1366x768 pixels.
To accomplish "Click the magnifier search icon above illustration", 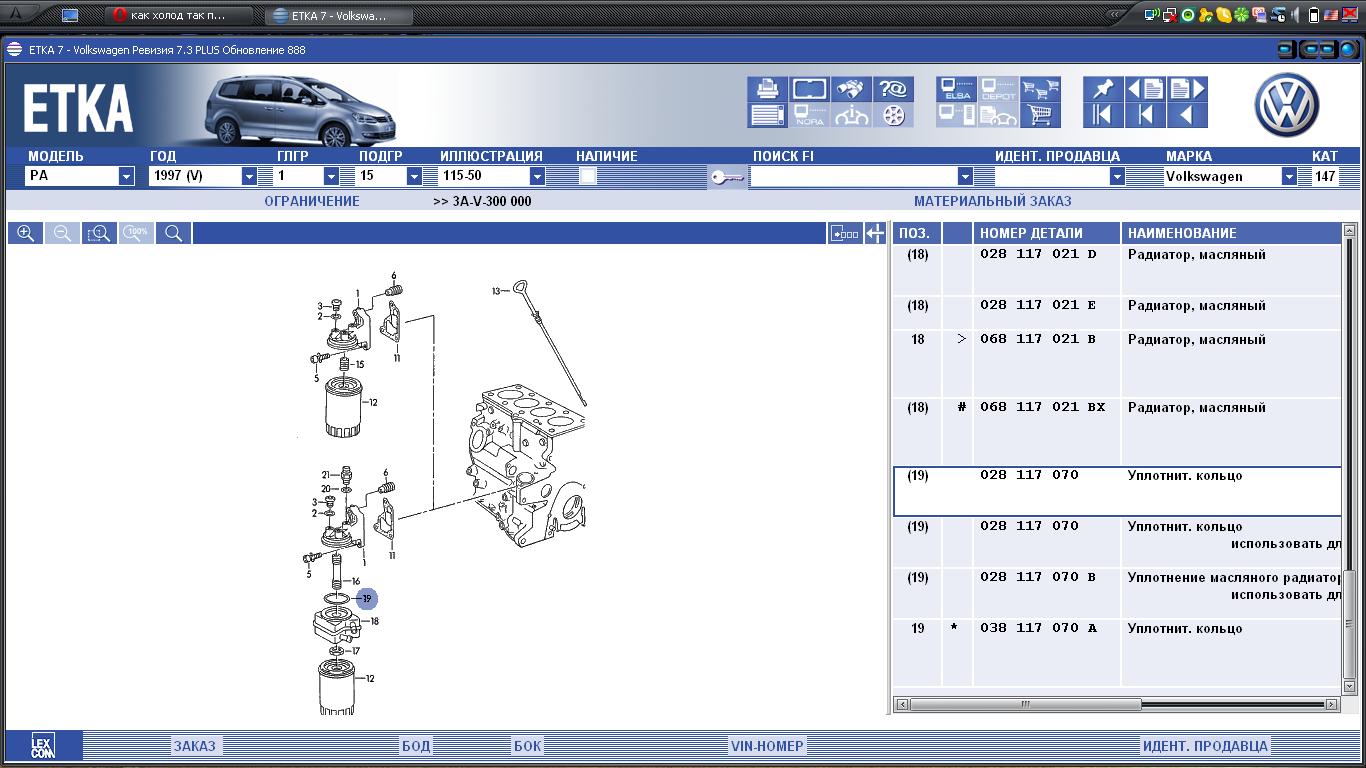I will tap(173, 233).
